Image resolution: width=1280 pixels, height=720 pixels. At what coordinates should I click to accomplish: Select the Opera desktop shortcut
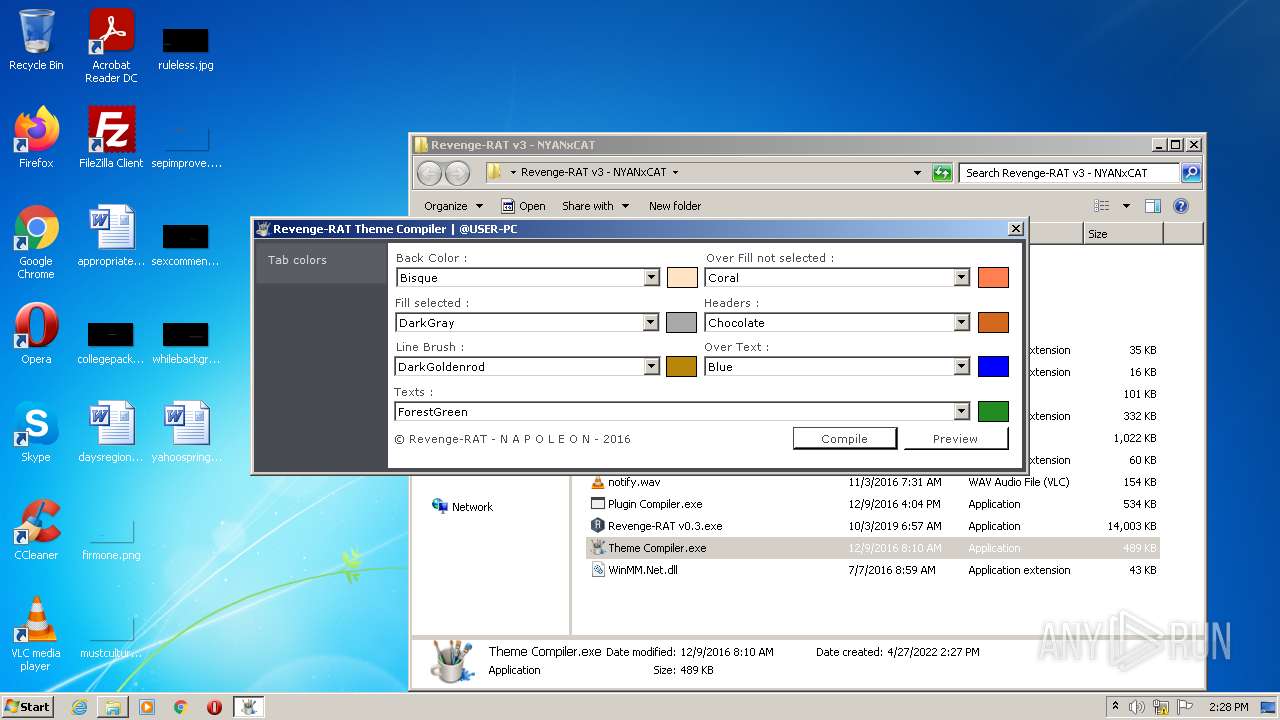(36, 334)
